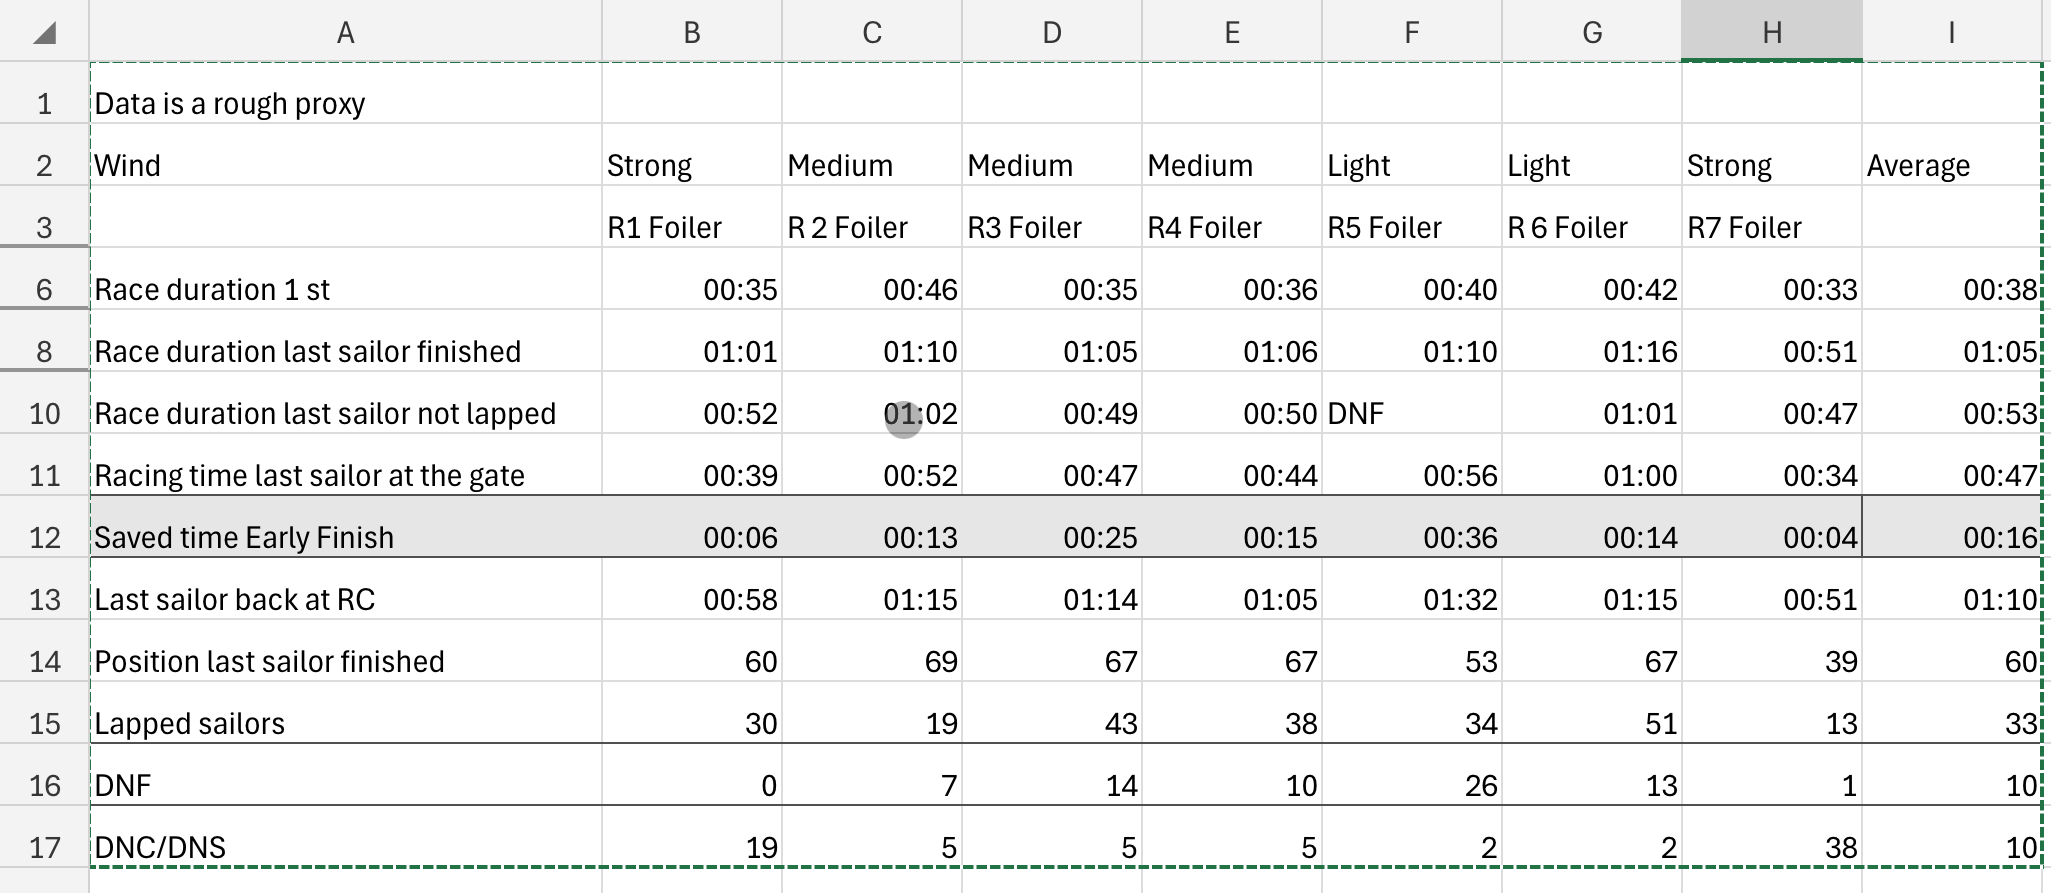
Task: Select the "Light" cell in column G
Action: (1591, 166)
